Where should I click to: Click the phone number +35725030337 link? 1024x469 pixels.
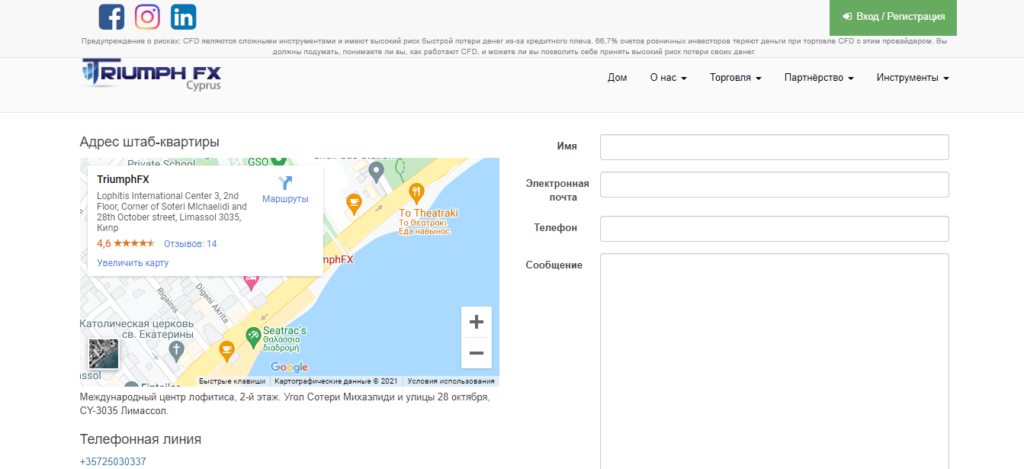pos(113,461)
